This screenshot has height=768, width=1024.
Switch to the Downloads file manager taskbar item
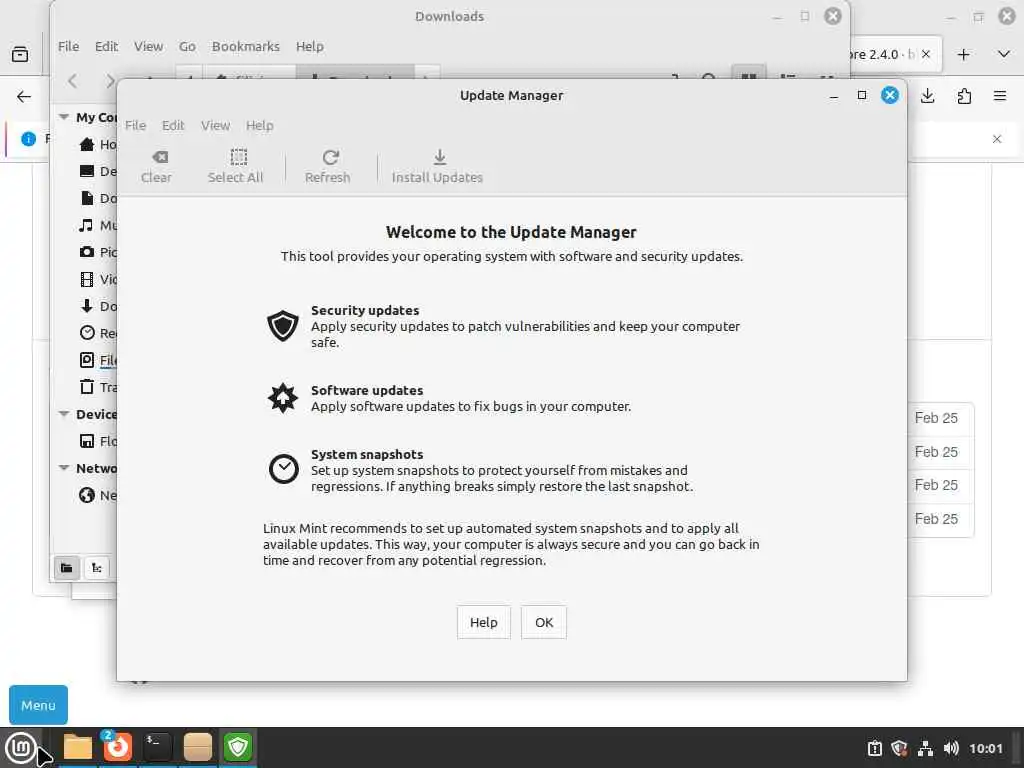click(x=197, y=747)
